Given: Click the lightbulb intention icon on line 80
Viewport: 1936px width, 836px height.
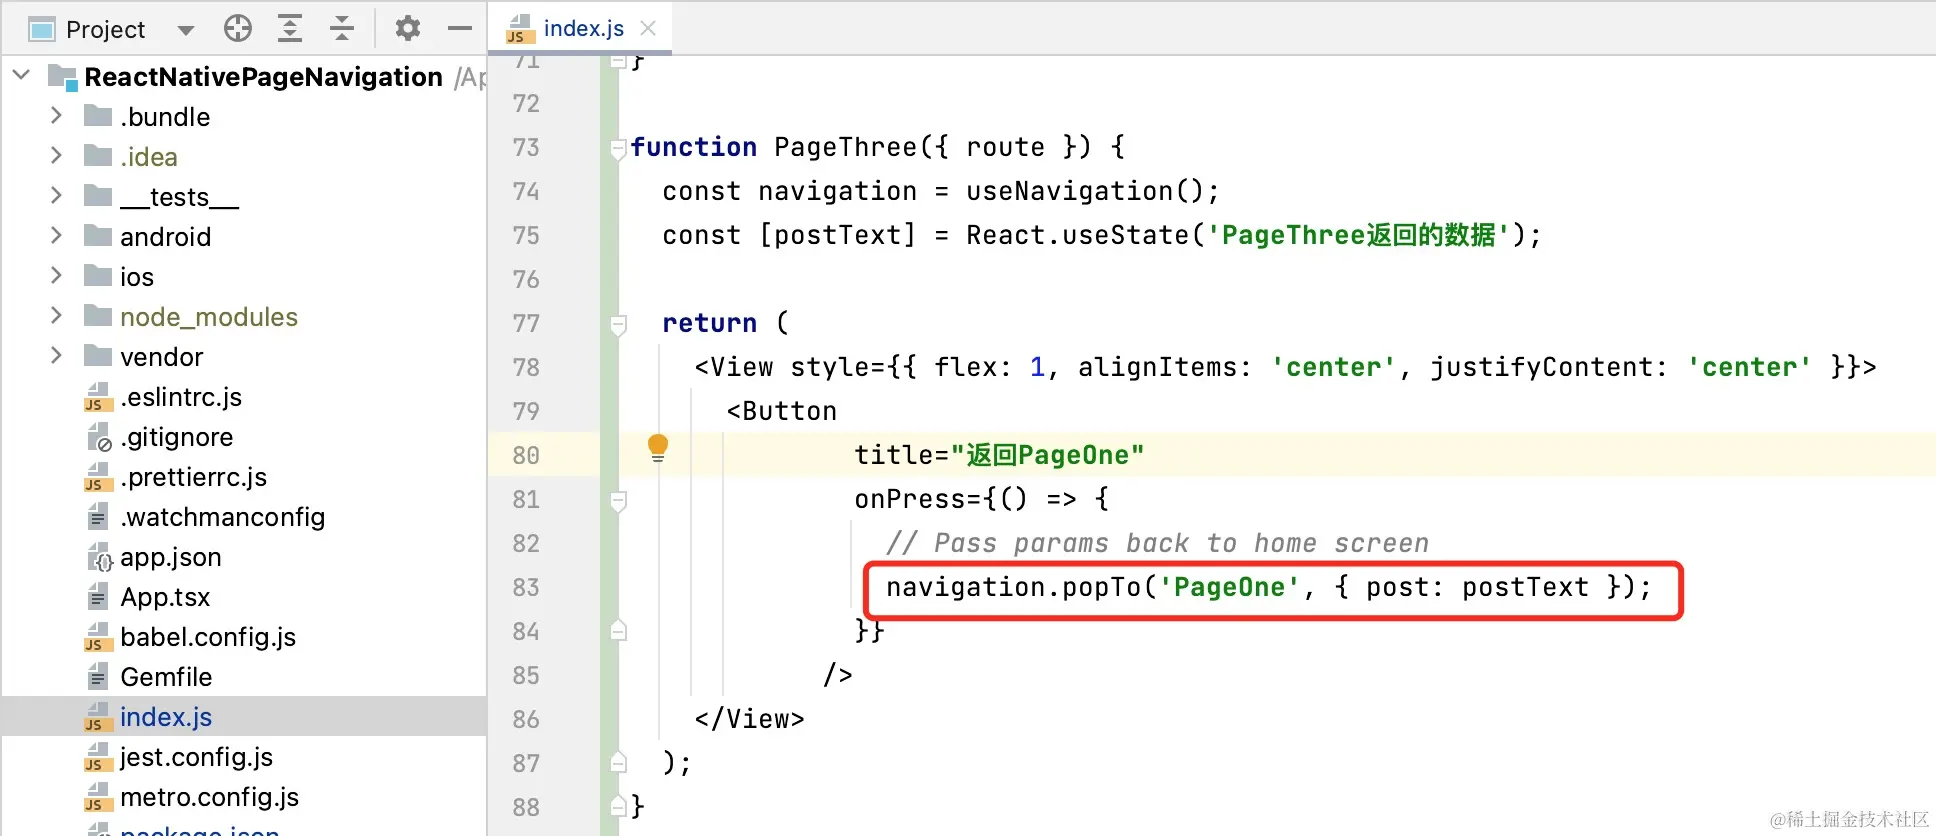Looking at the screenshot, I should (x=658, y=448).
